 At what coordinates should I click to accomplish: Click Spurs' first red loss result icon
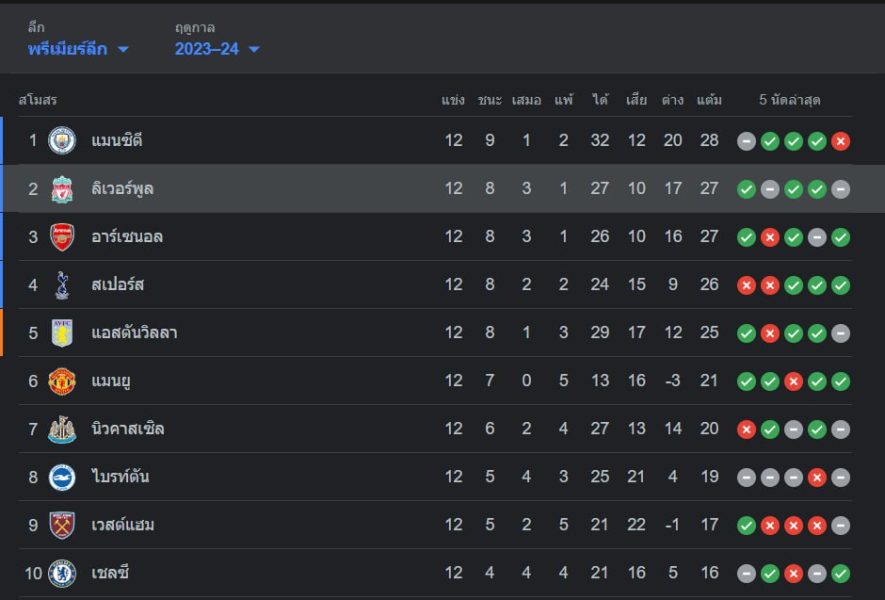click(746, 285)
